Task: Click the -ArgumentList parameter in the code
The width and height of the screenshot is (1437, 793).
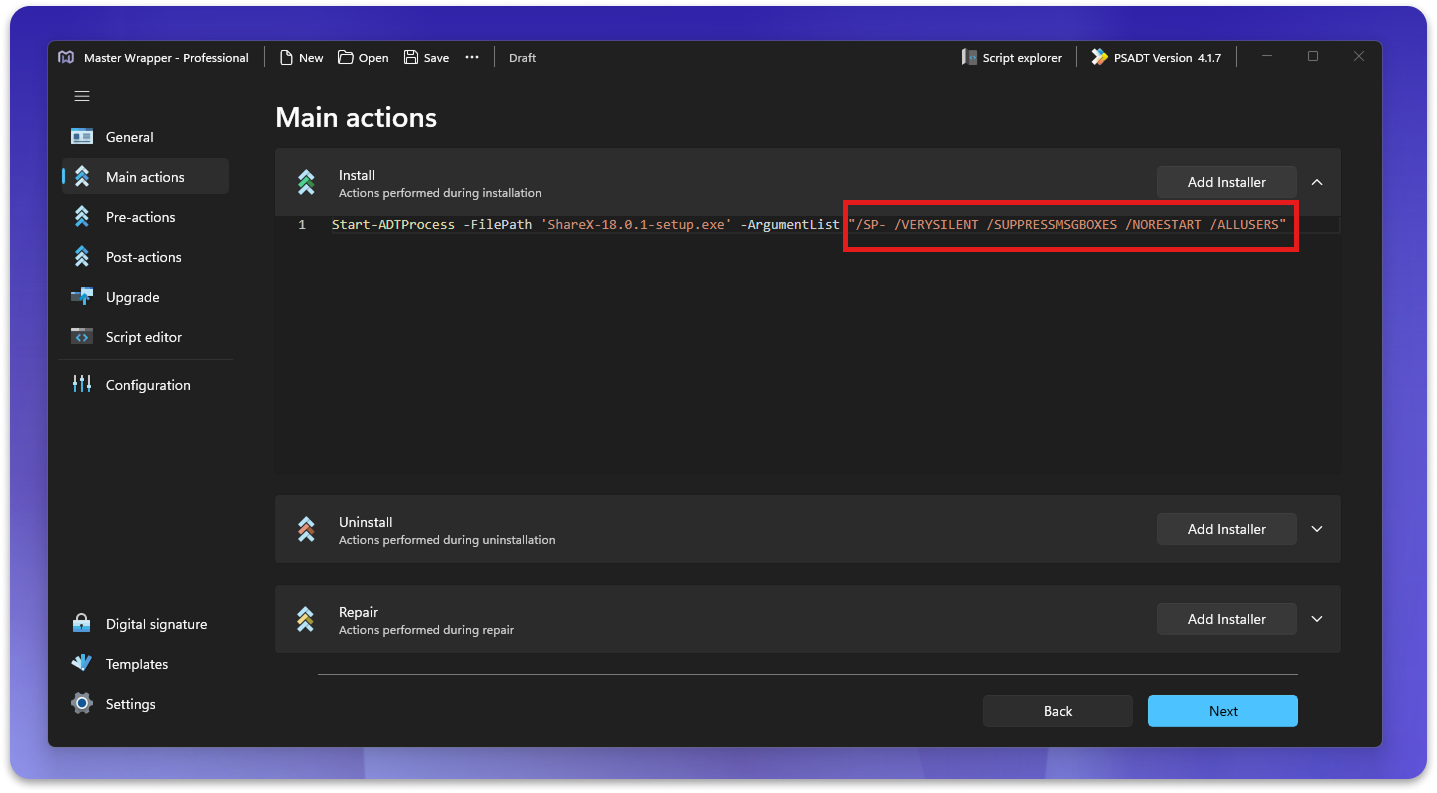Action: (790, 225)
